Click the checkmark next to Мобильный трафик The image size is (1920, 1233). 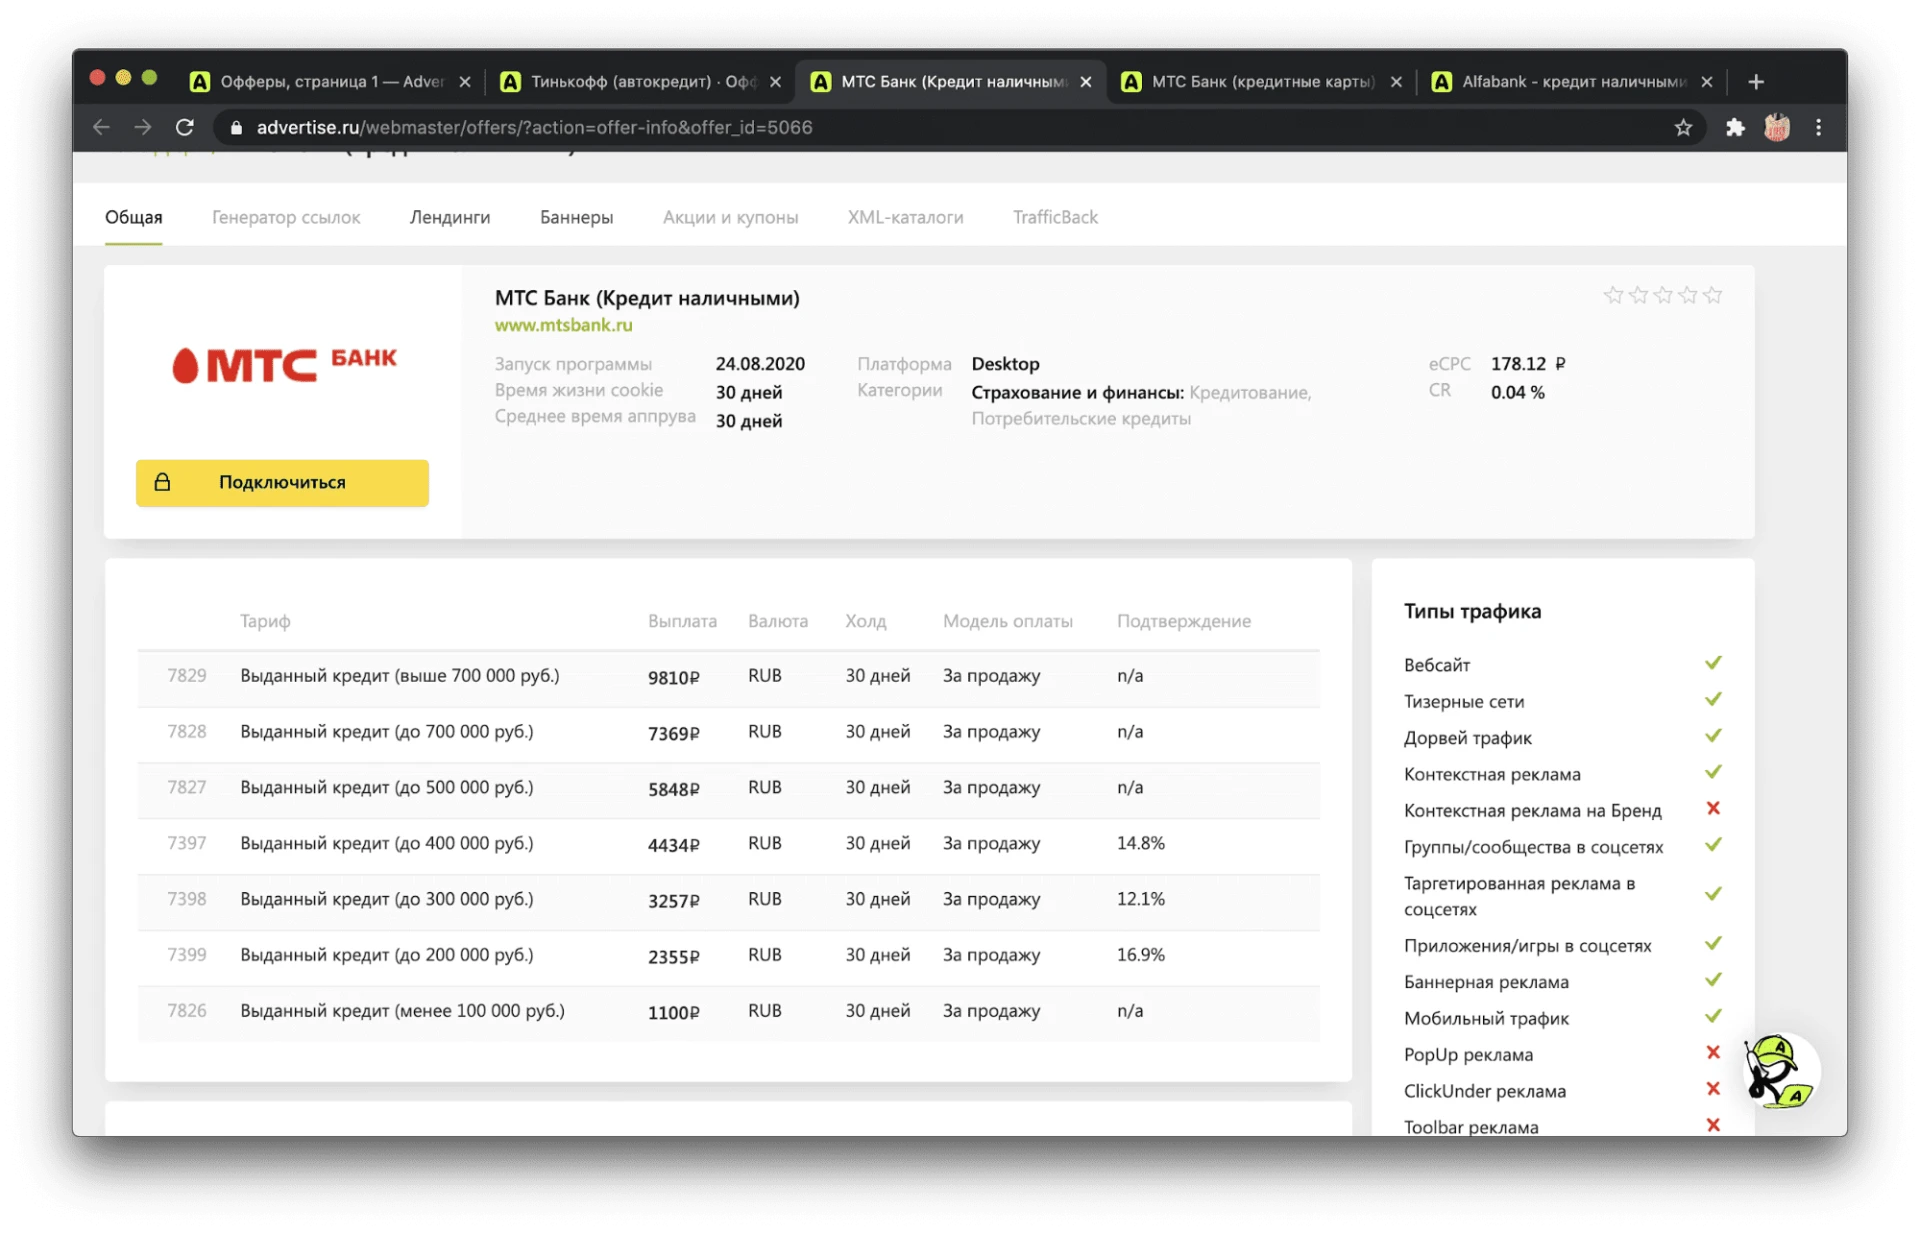[1713, 1016]
